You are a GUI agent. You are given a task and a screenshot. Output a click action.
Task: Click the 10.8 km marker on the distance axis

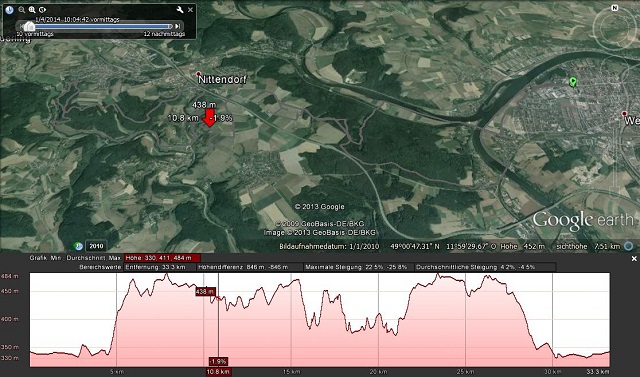(x=218, y=372)
